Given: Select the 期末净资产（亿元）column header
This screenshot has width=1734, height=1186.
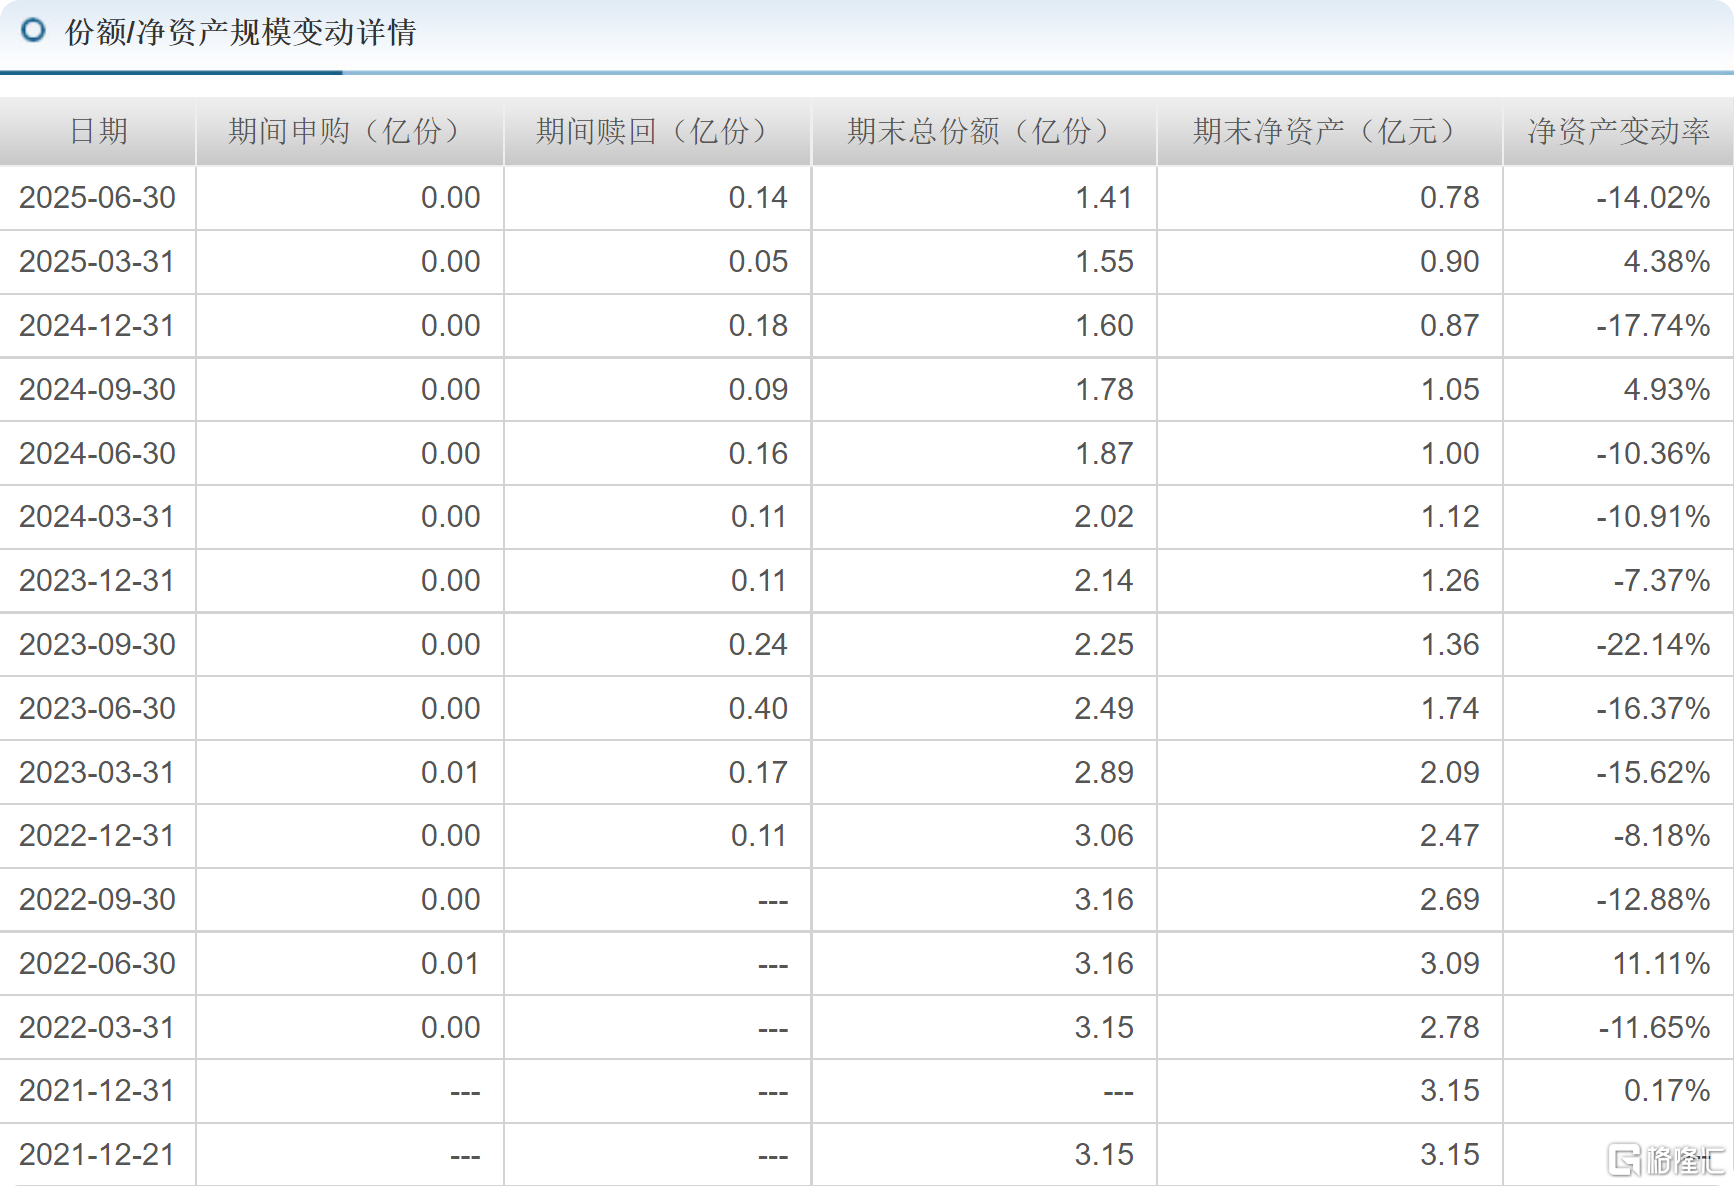Looking at the screenshot, I should tap(1322, 131).
